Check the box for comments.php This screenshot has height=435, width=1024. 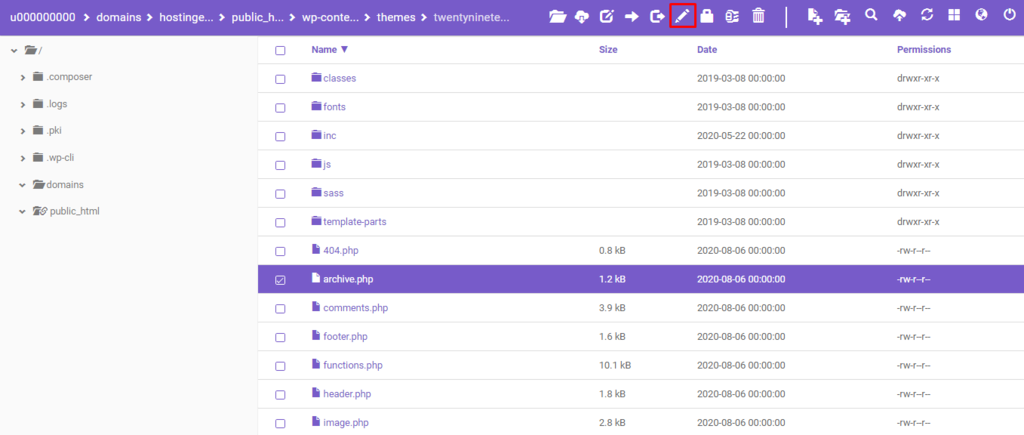click(280, 309)
